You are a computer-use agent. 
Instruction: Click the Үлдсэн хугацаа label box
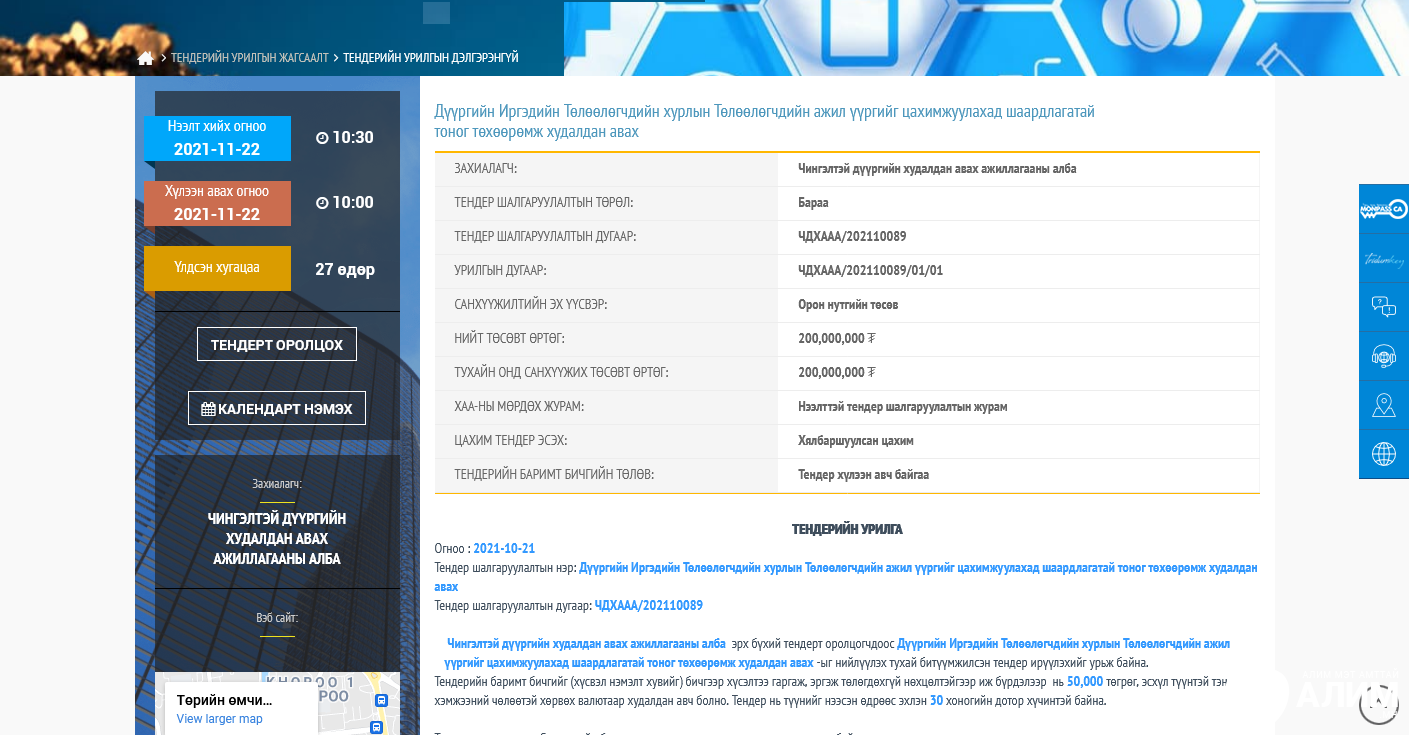(x=217, y=268)
